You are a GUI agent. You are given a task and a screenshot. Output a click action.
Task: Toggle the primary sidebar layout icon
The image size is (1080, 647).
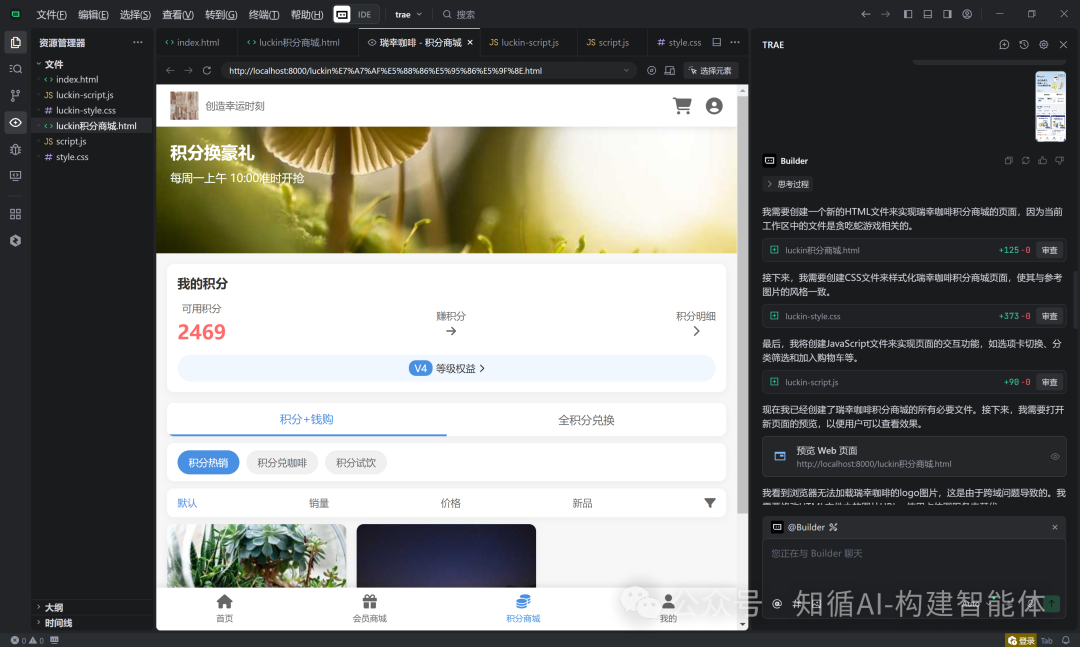pyautogui.click(x=908, y=14)
